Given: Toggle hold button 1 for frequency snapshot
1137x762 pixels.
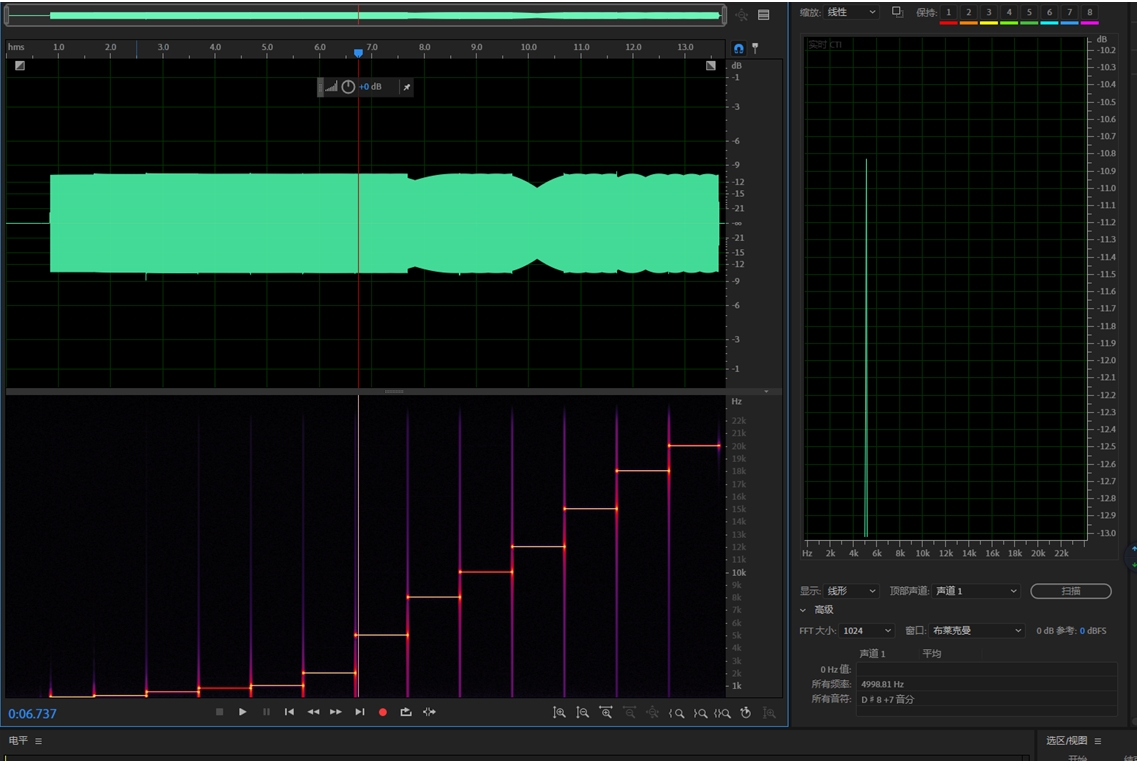Looking at the screenshot, I should (x=948, y=13).
